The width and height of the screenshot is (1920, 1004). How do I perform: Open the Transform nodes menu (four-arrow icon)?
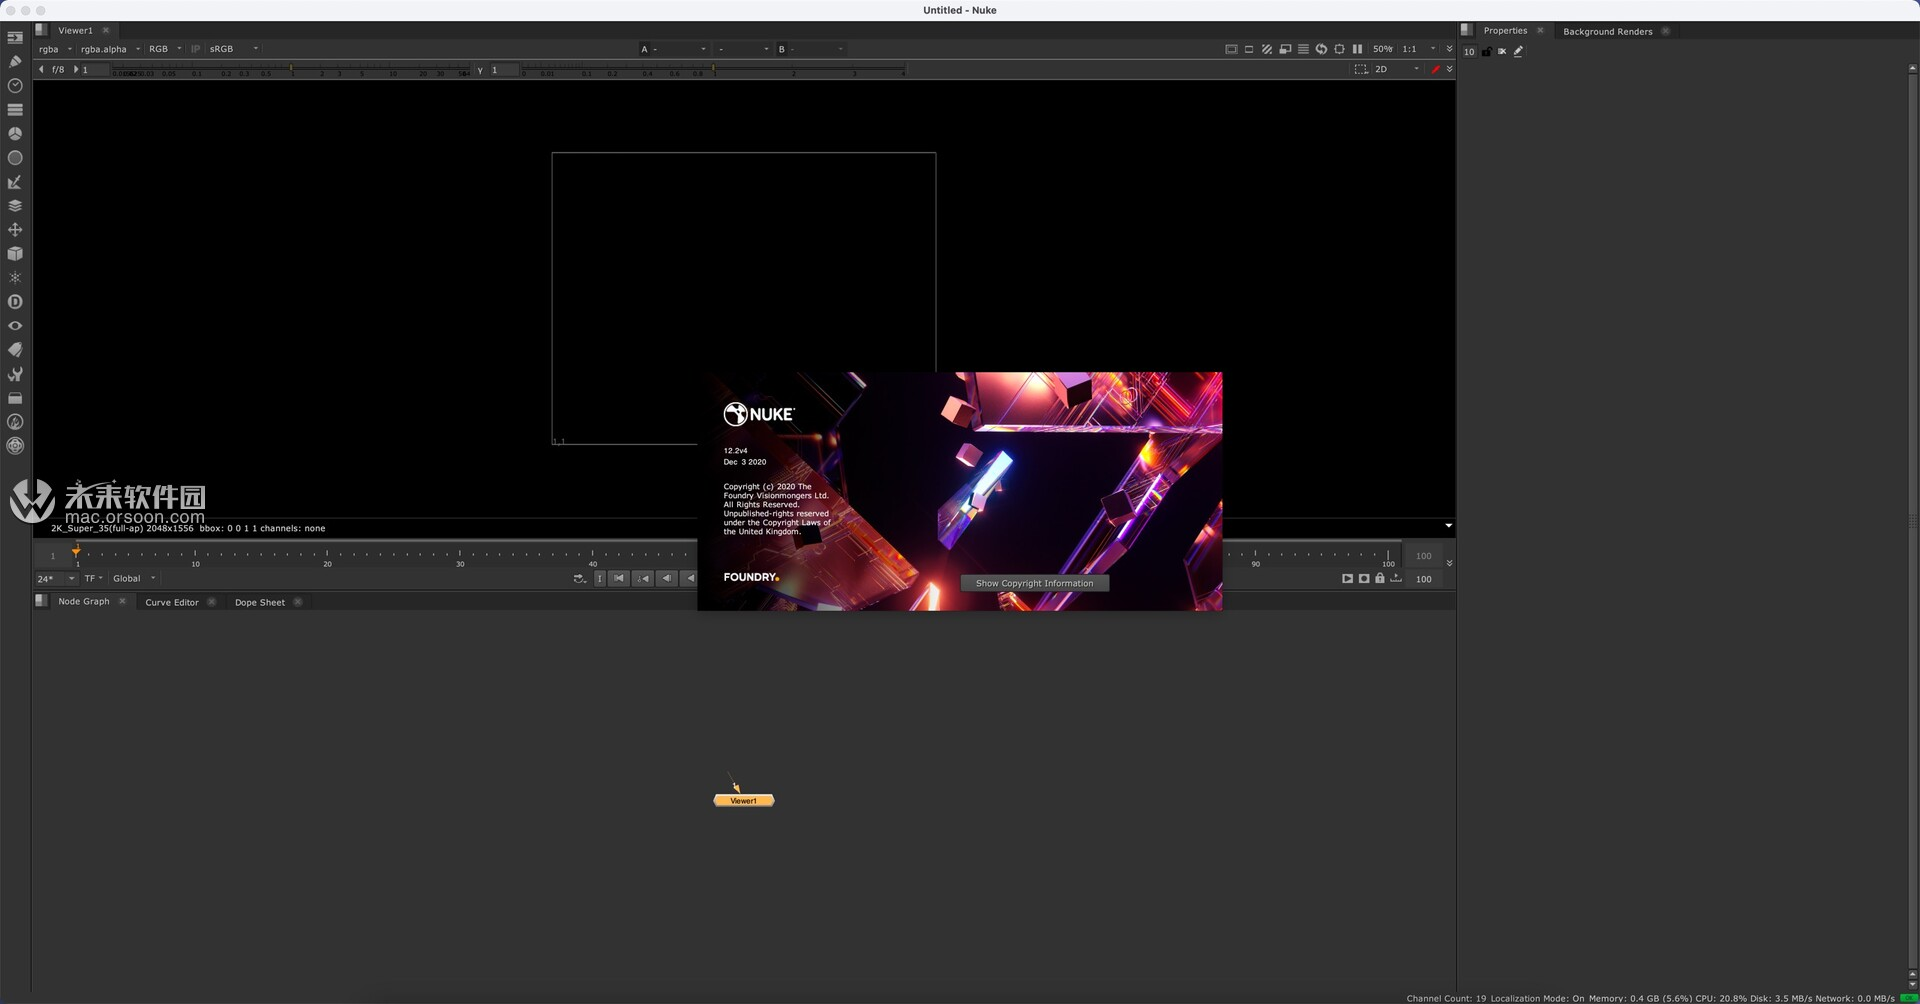pyautogui.click(x=15, y=230)
